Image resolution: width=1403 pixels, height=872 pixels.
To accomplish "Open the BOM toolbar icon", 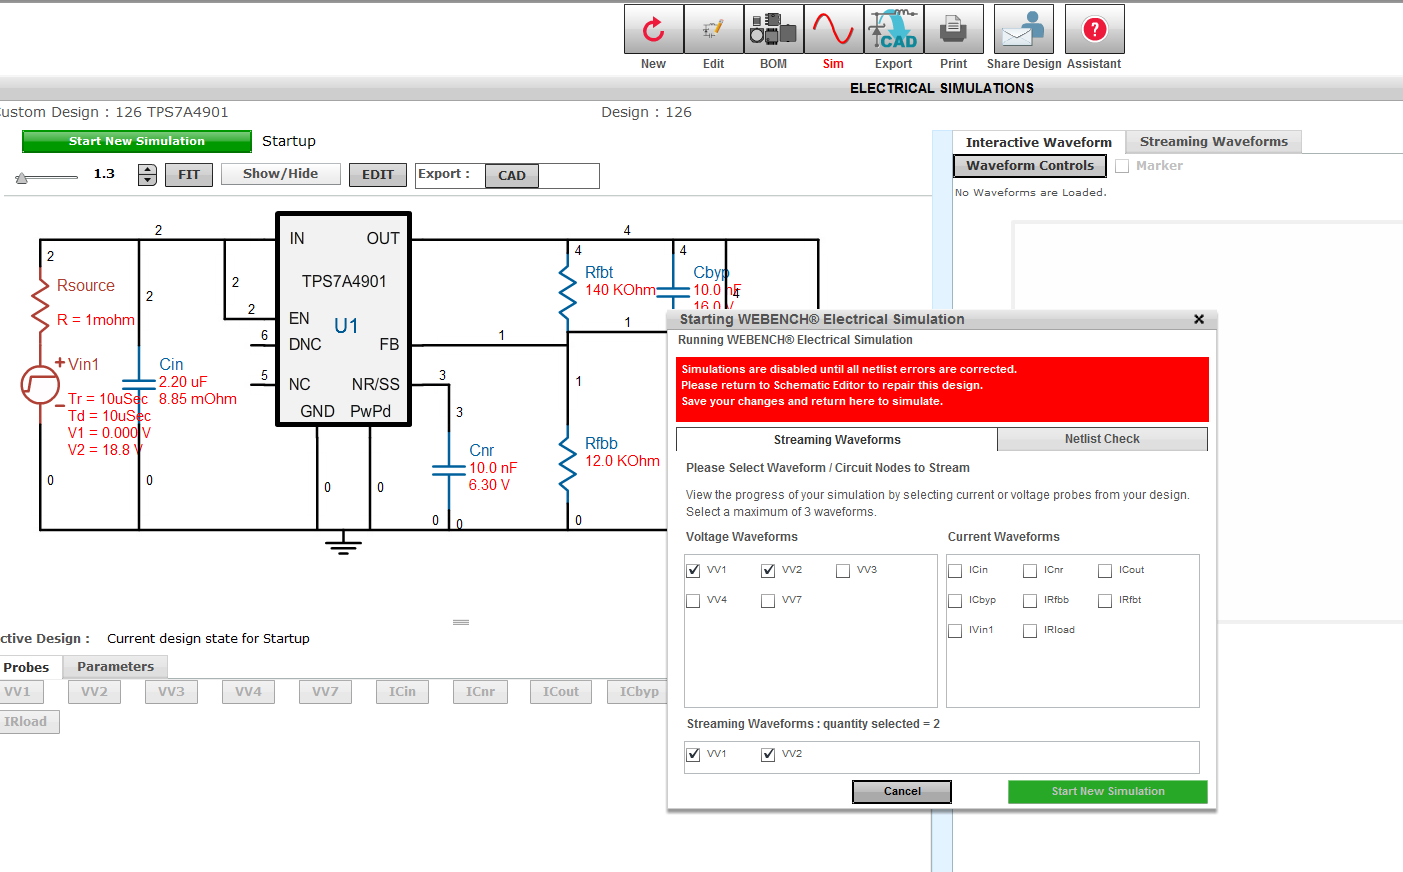I will coord(774,29).
